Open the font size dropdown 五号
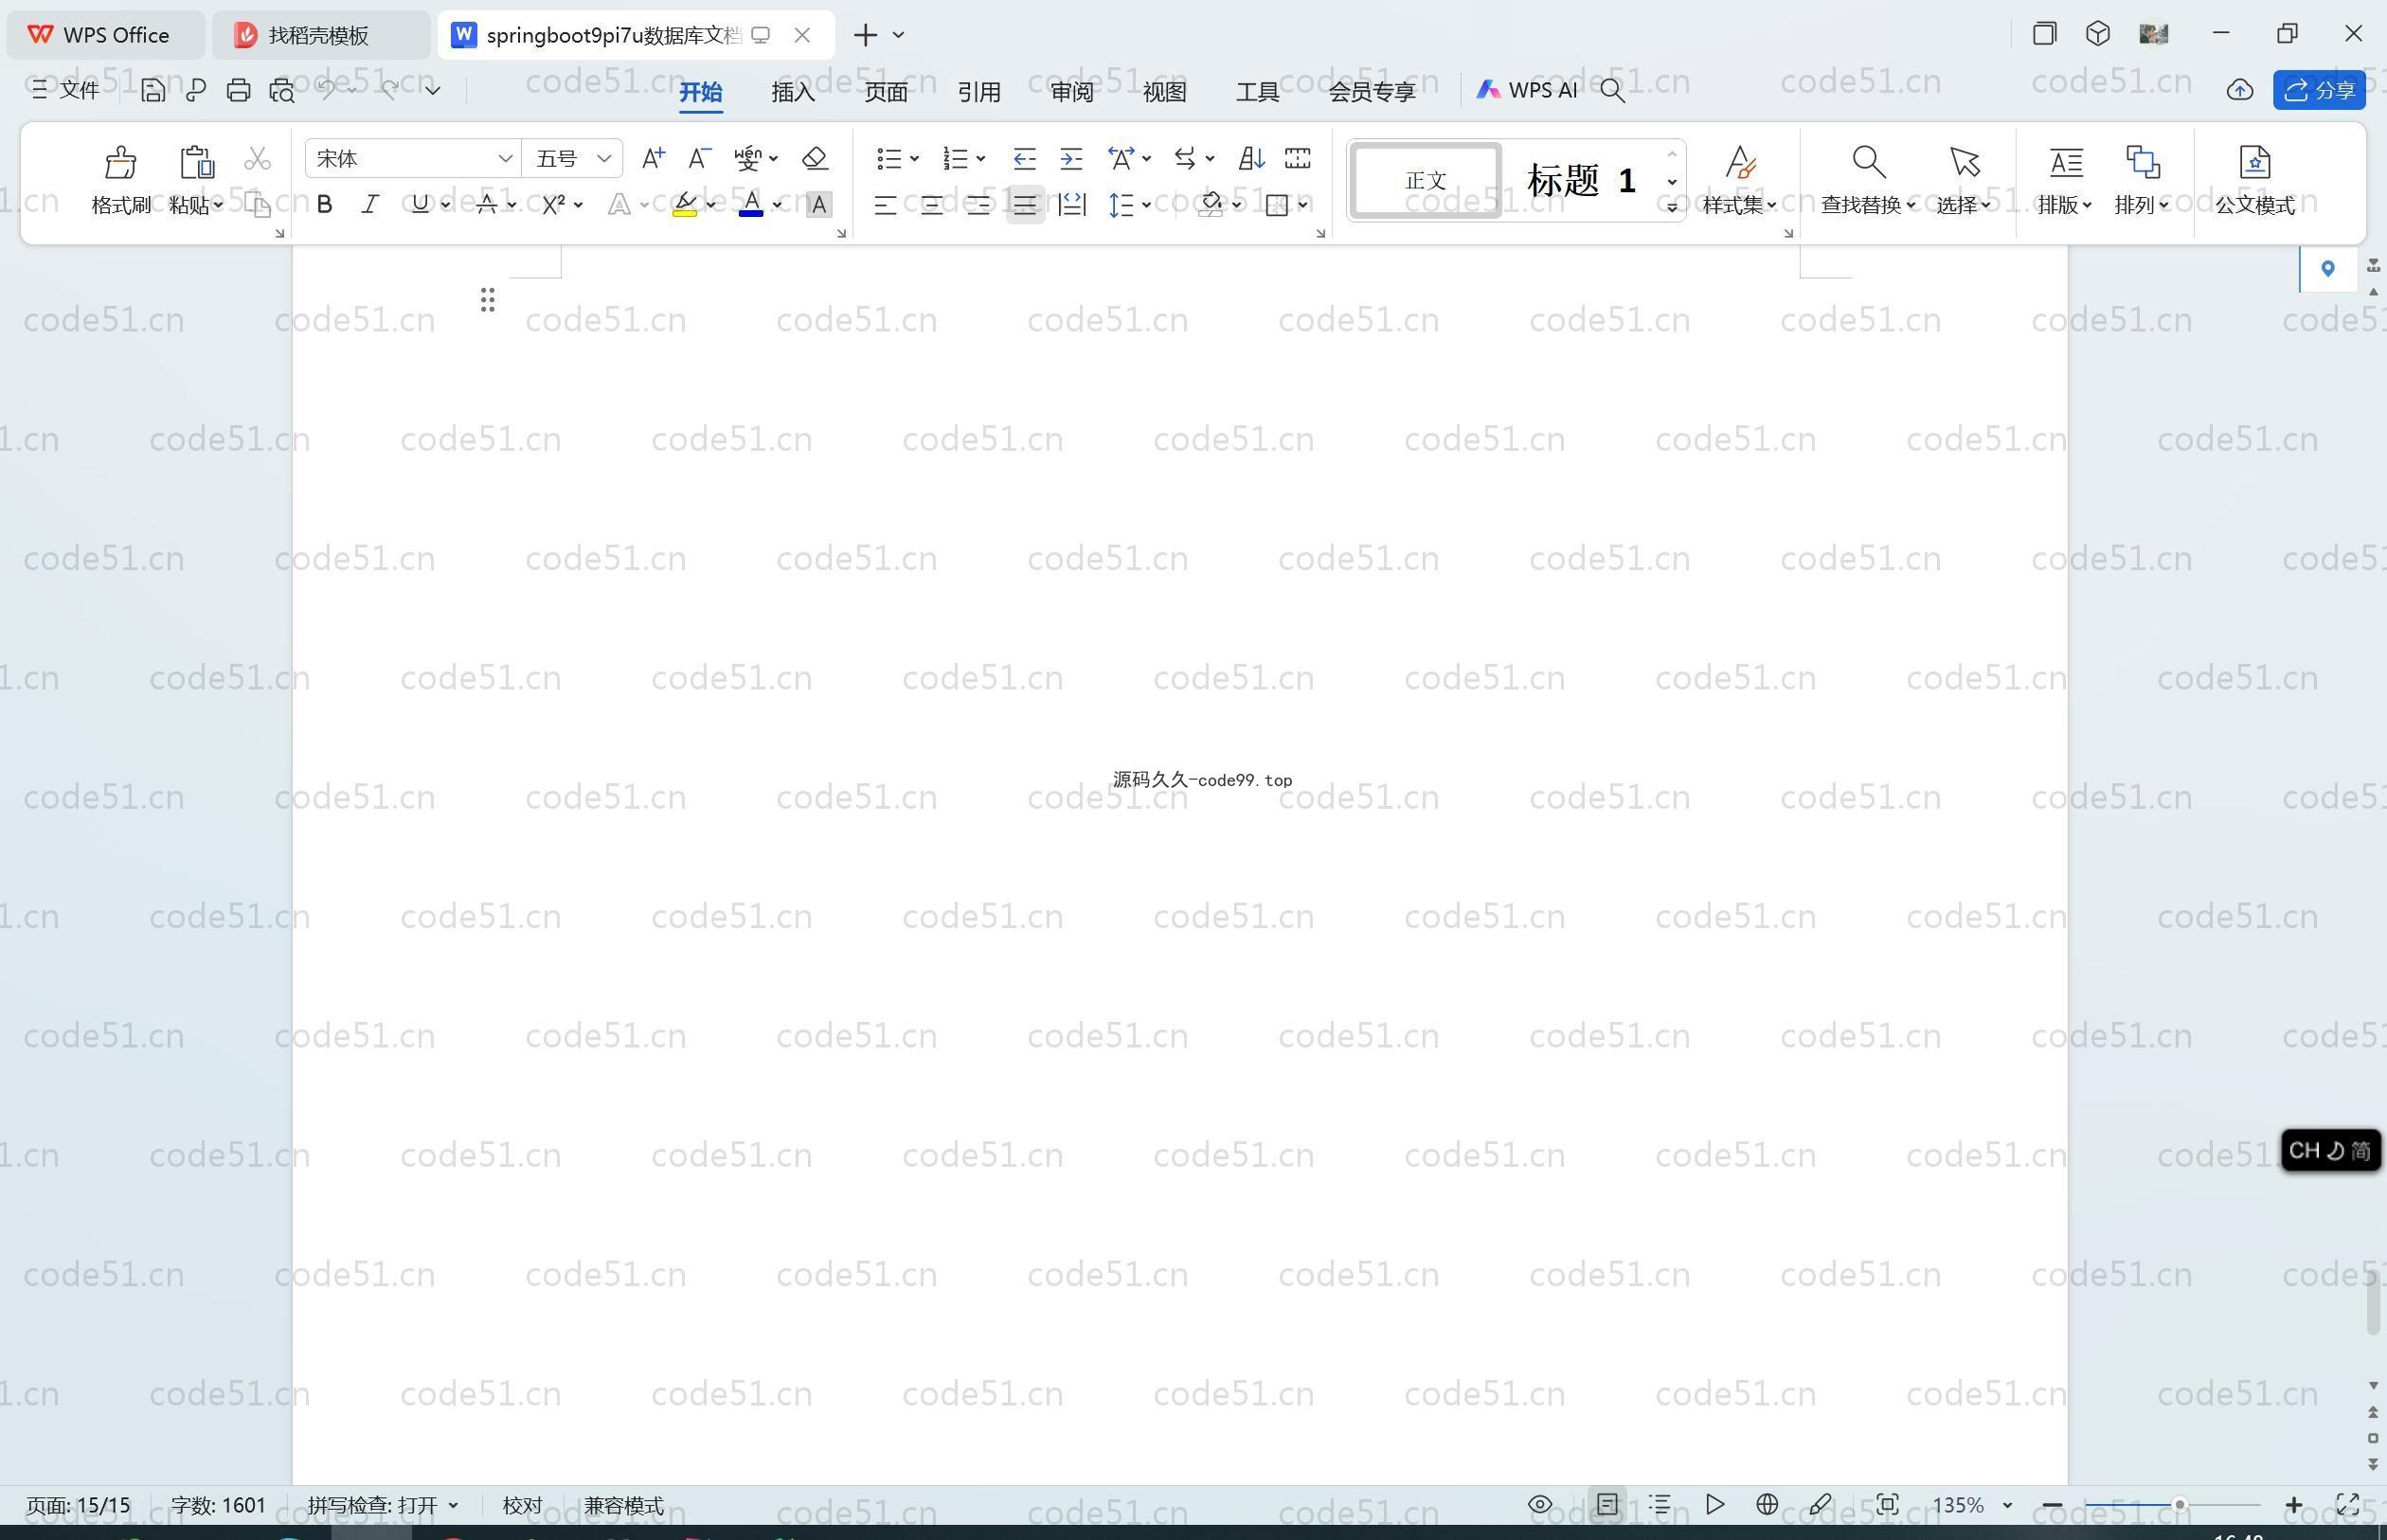Image resolution: width=2387 pixels, height=1540 pixels. click(604, 159)
